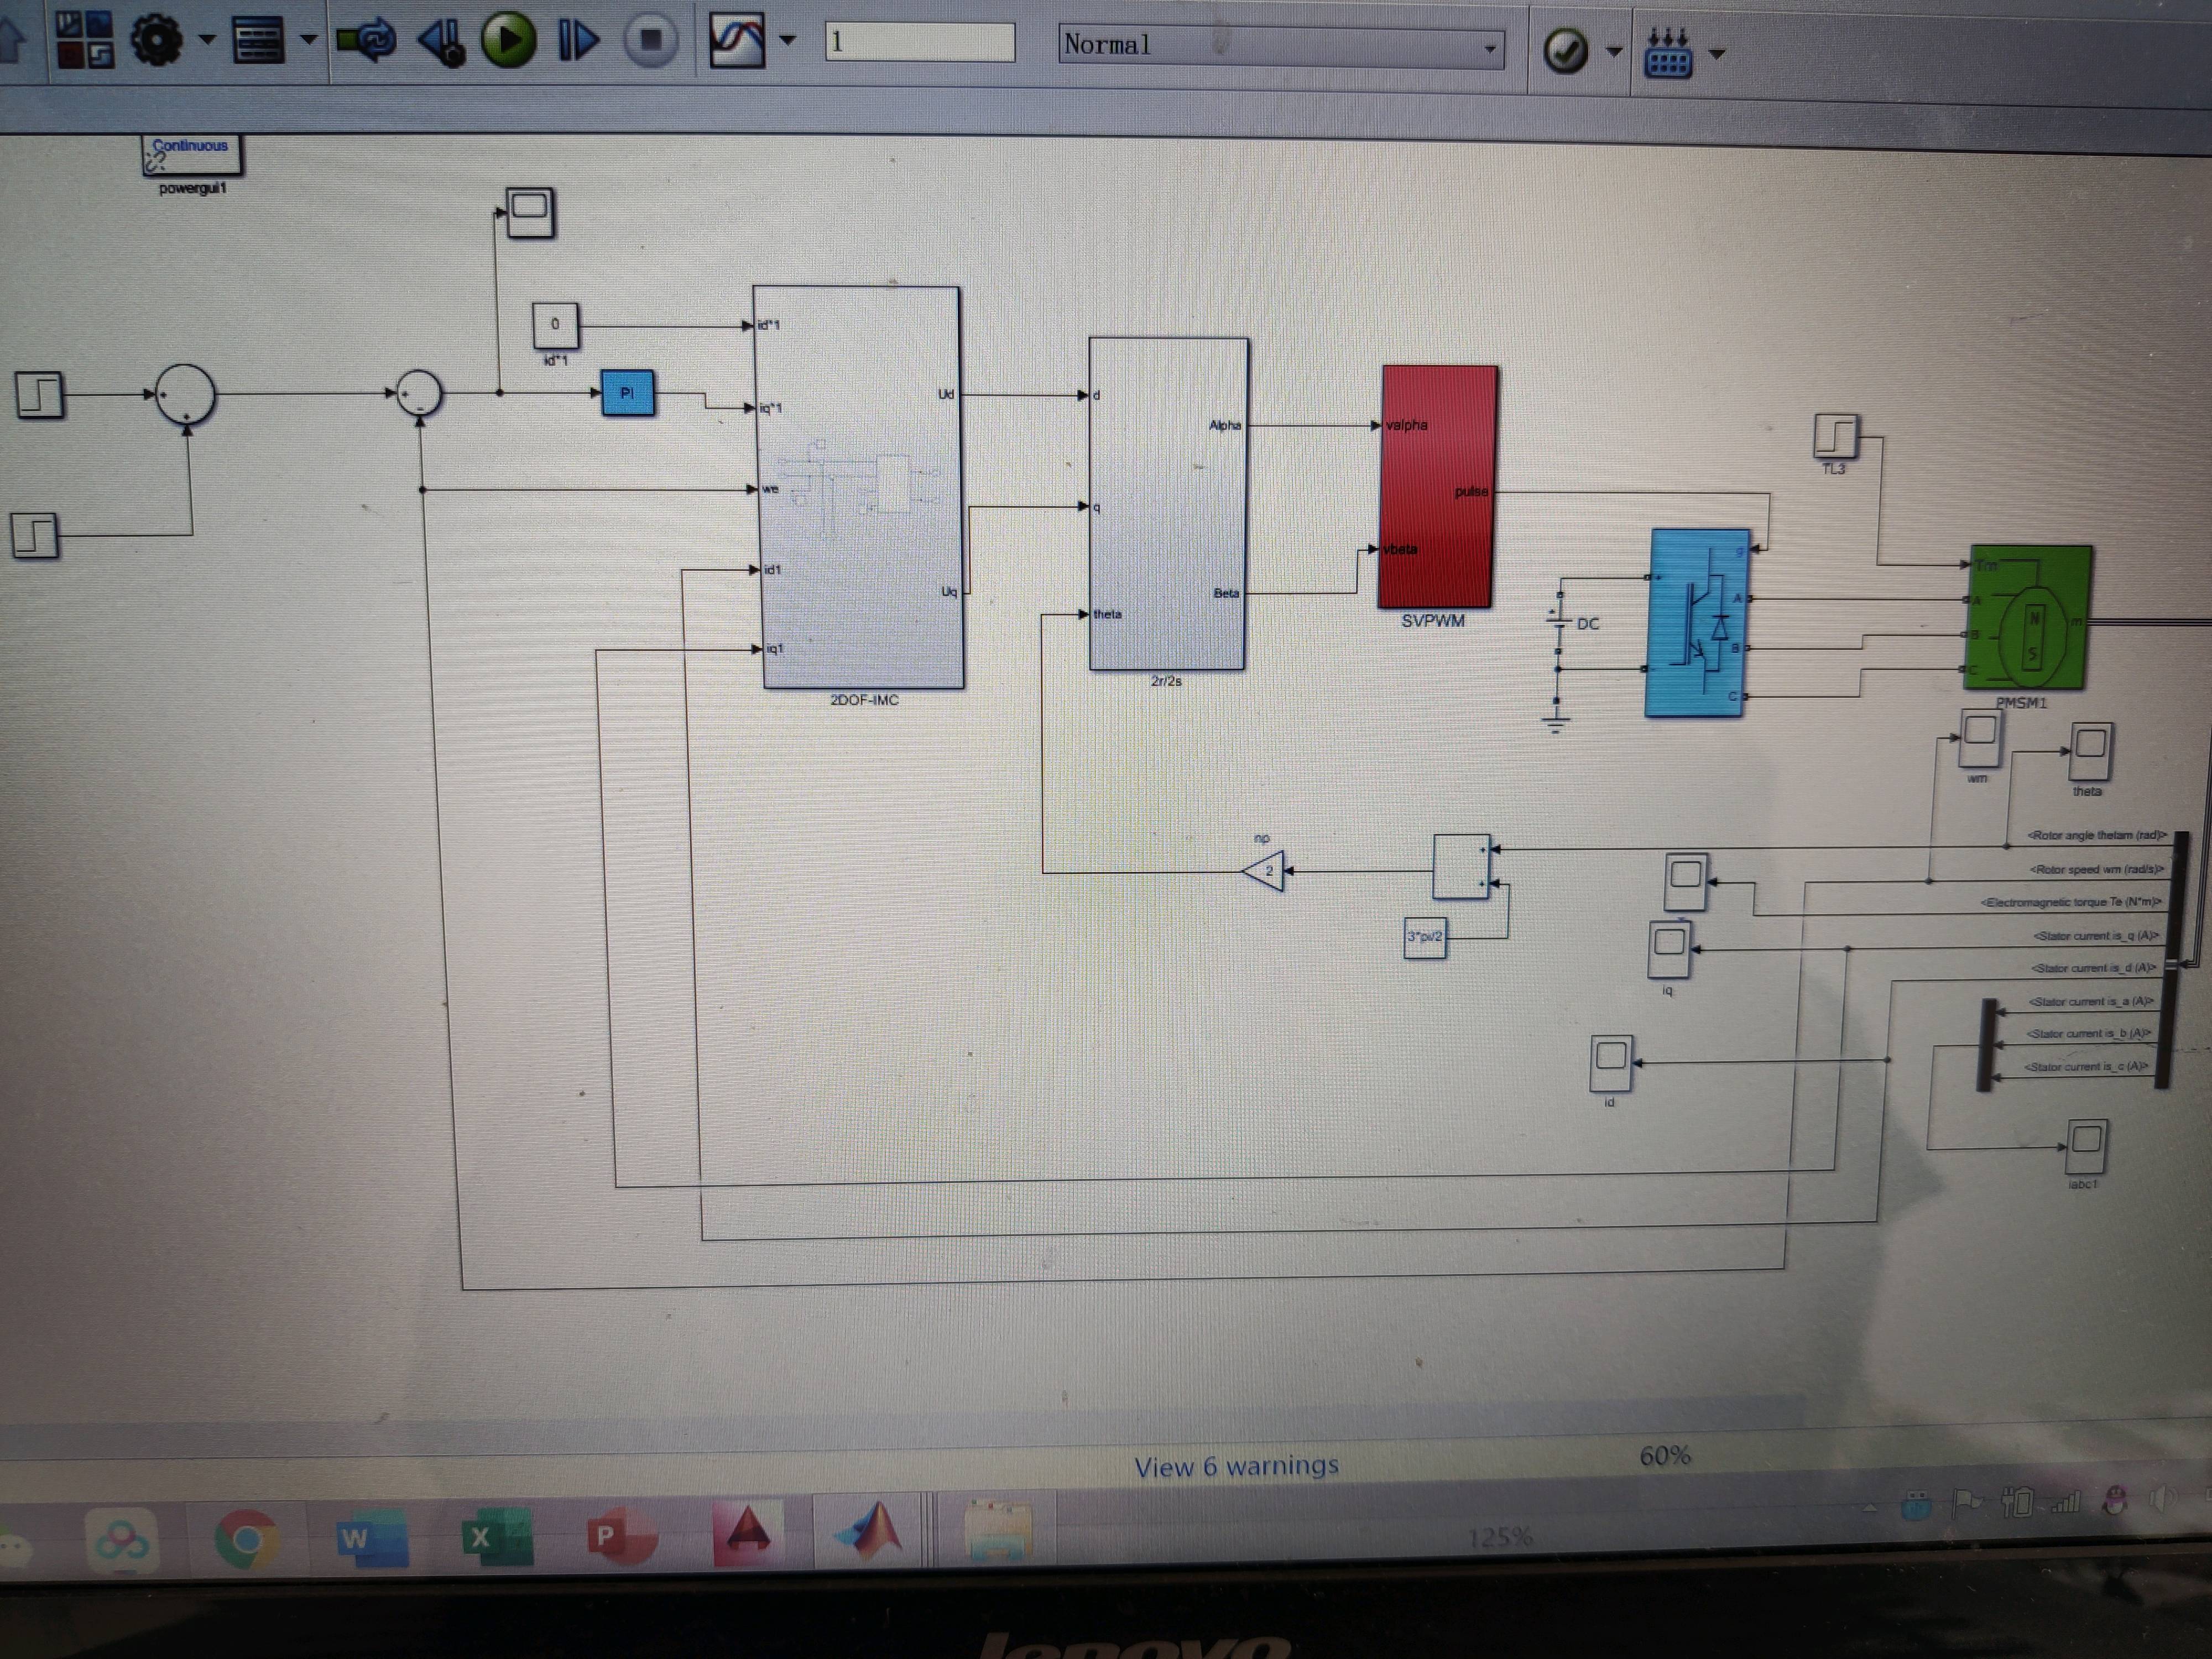This screenshot has height=1659, width=2212.
Task: Select the iq scope block
Action: [1669, 949]
